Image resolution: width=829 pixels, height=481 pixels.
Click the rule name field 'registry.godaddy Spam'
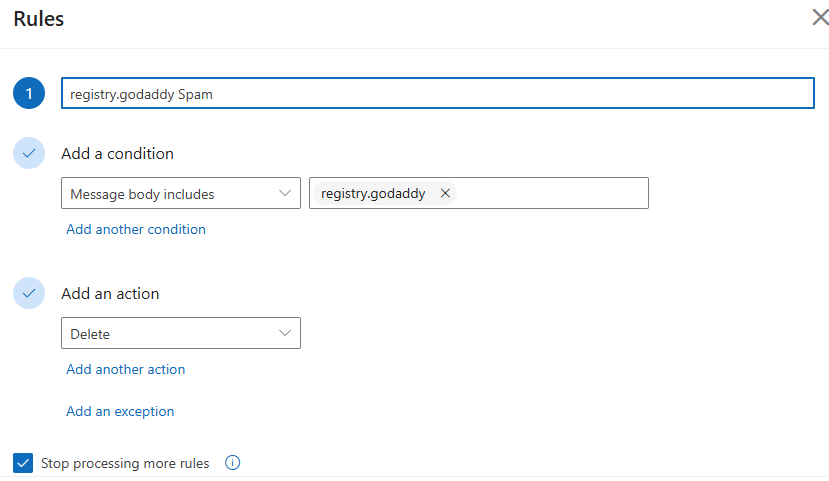pos(437,93)
